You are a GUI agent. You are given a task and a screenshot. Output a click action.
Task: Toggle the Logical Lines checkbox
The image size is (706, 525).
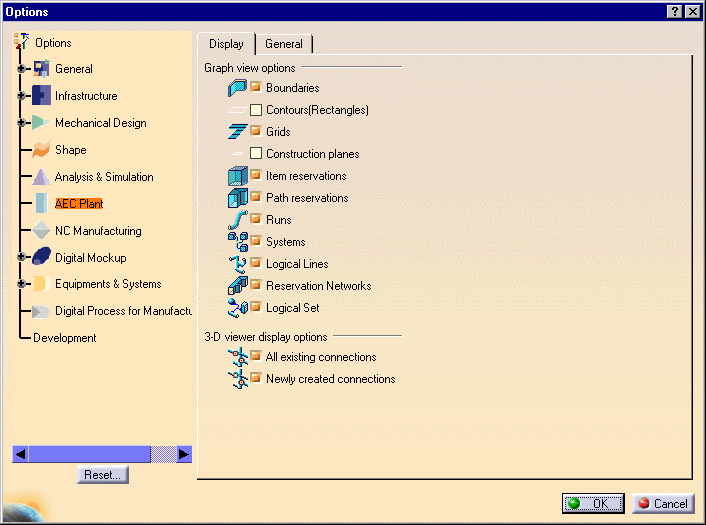(256, 264)
